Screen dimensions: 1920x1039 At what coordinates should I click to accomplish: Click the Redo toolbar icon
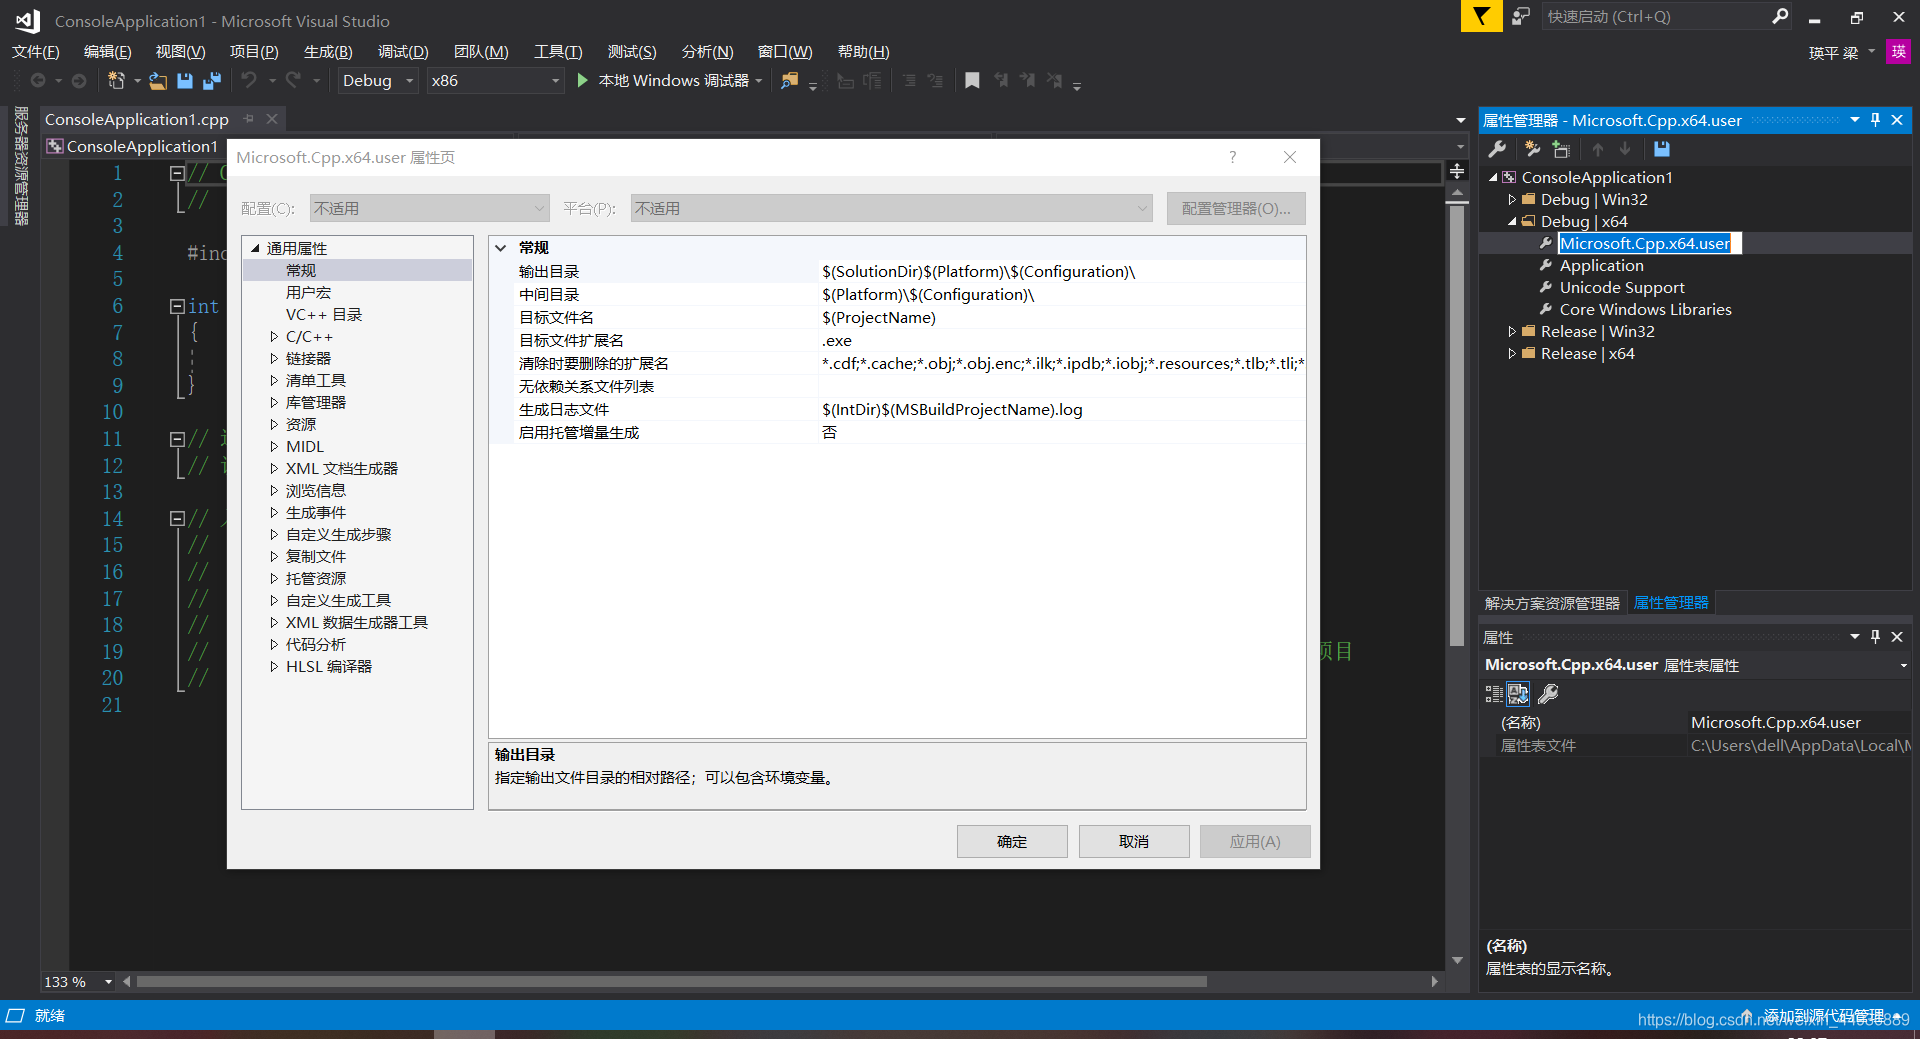pyautogui.click(x=293, y=80)
